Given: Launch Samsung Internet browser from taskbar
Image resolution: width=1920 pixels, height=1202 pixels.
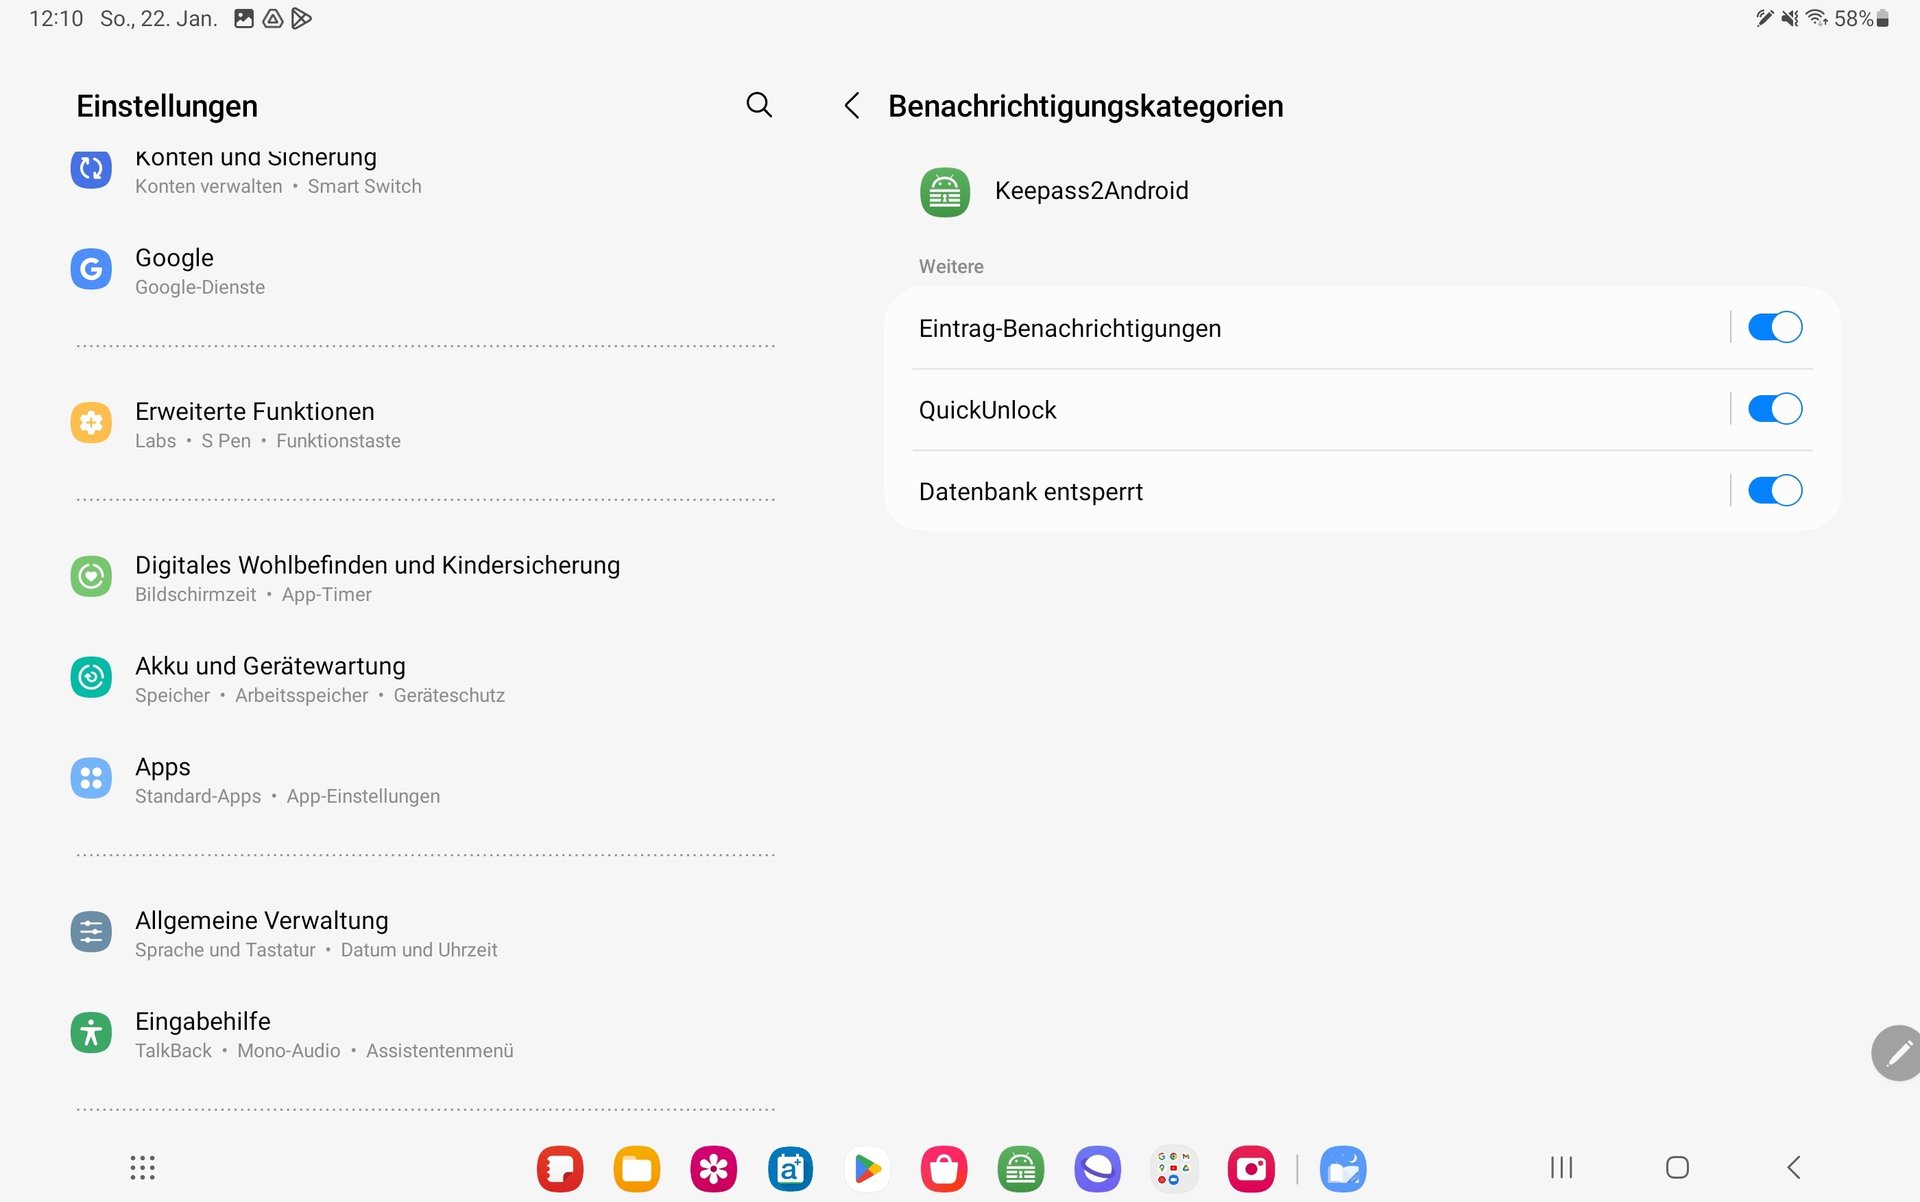Looking at the screenshot, I should (x=1098, y=1169).
